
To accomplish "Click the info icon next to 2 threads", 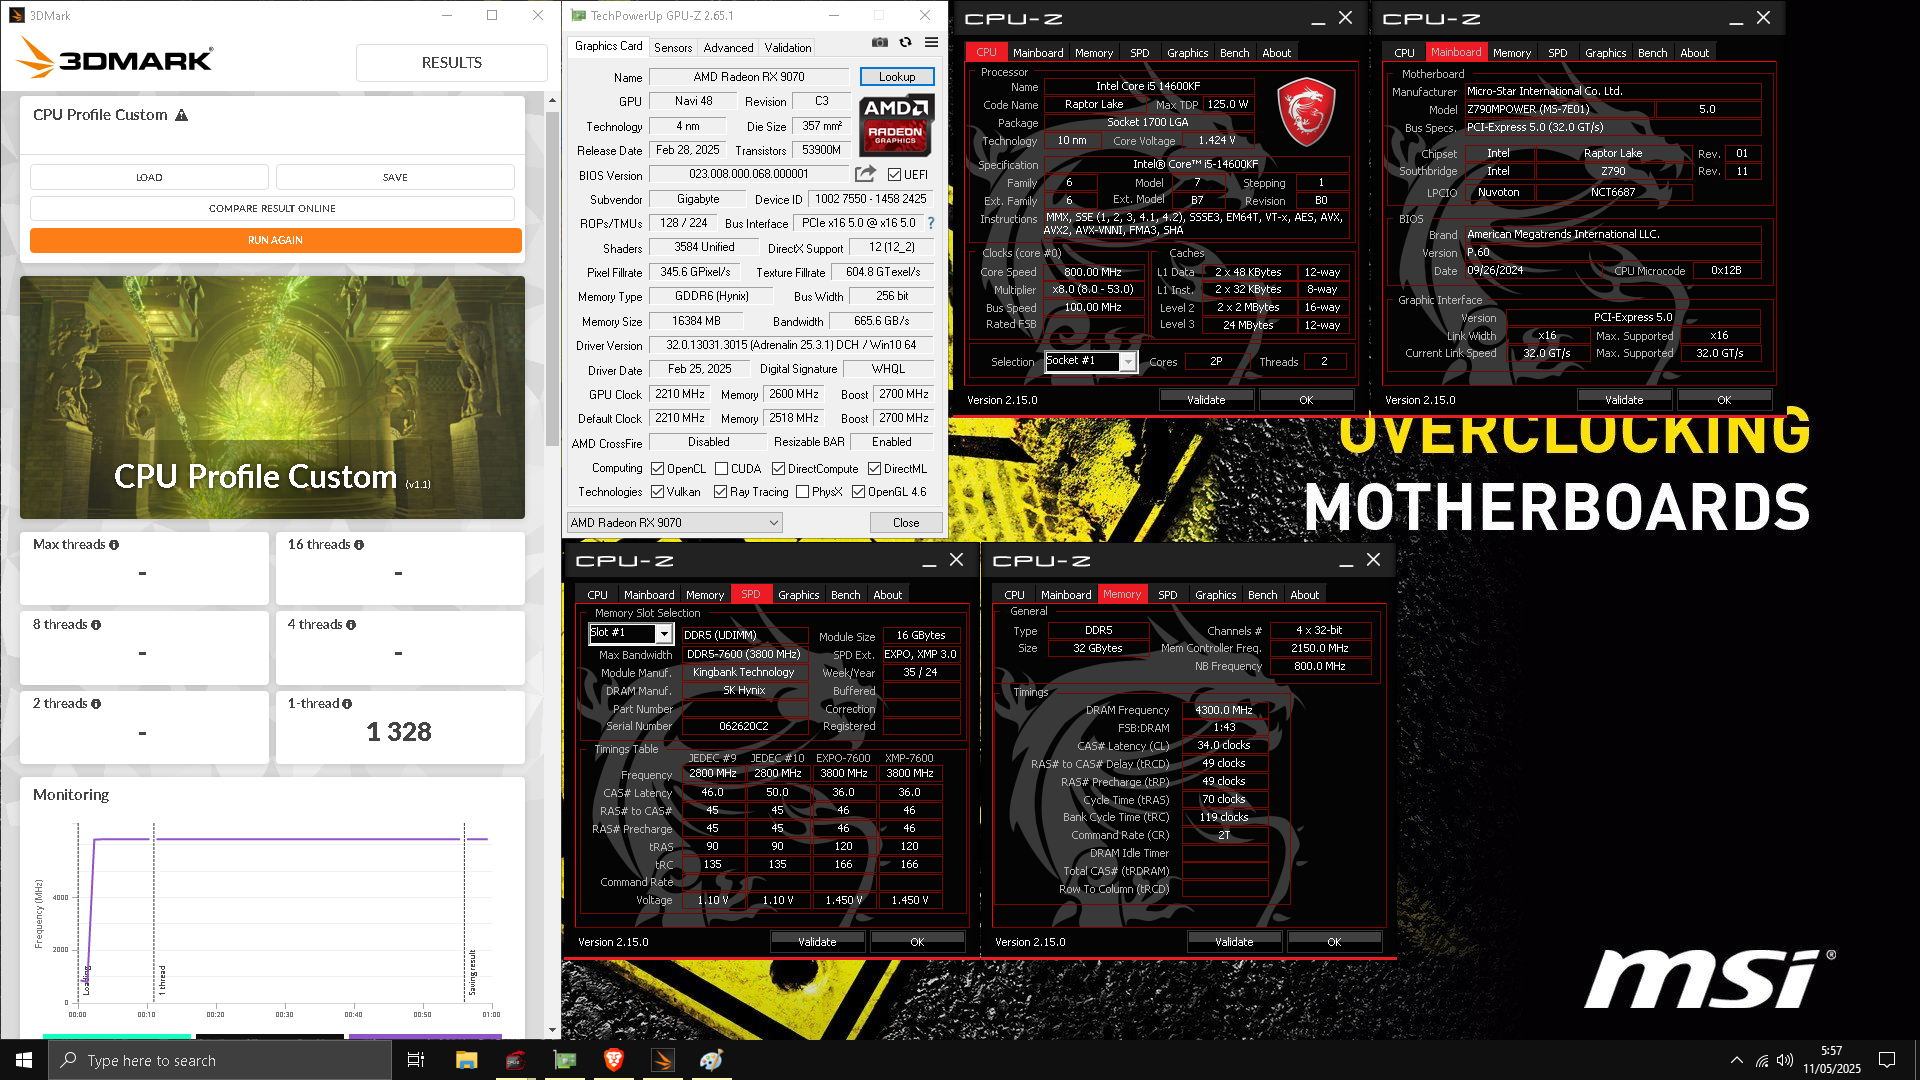I will [96, 704].
